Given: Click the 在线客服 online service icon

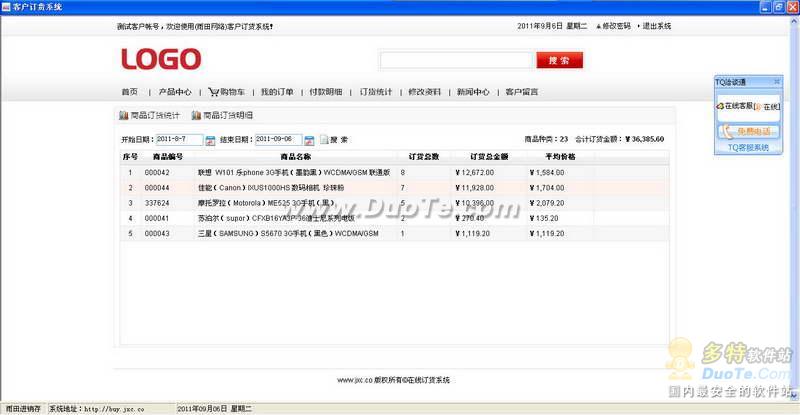Looking at the screenshot, I should click(720, 106).
